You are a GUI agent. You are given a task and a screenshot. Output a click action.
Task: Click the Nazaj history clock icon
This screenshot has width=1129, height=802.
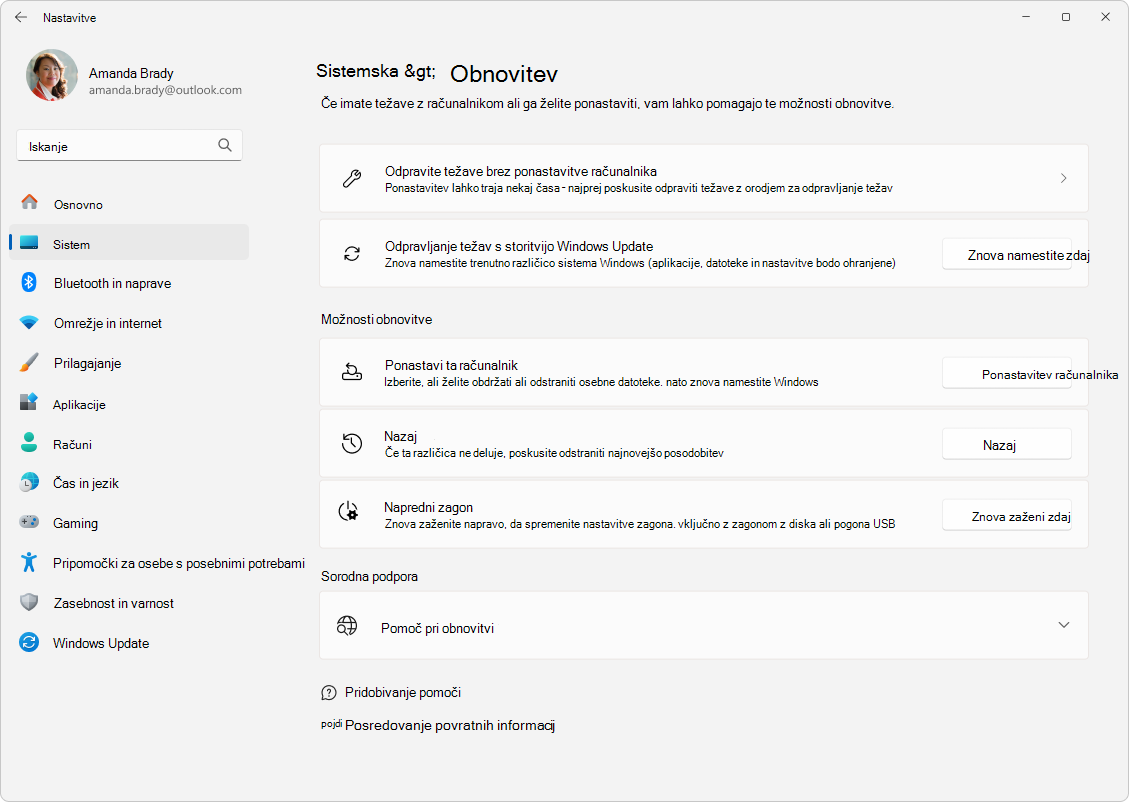point(351,443)
